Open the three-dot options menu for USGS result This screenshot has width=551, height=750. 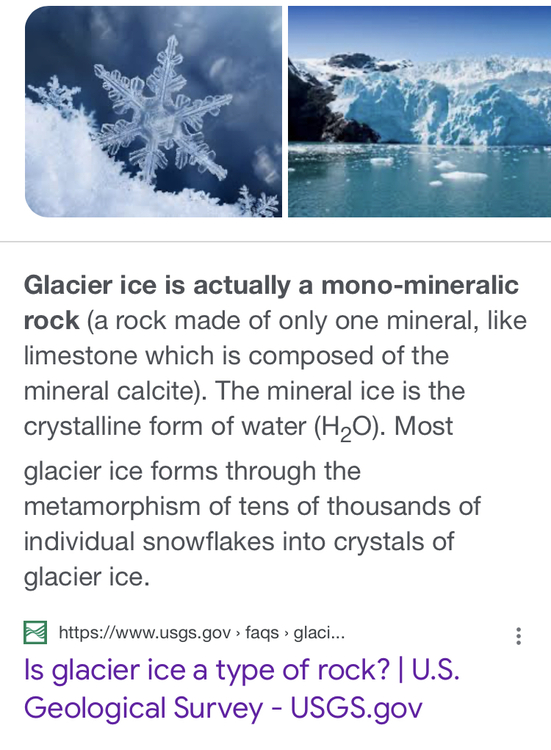518,636
